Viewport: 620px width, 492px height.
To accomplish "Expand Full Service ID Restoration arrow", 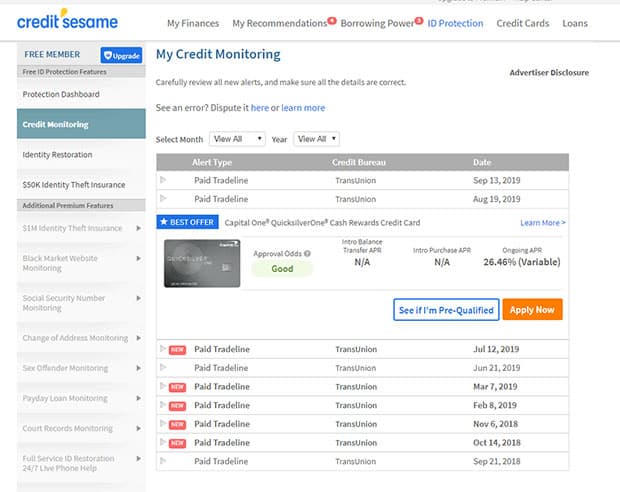I will coord(138,459).
